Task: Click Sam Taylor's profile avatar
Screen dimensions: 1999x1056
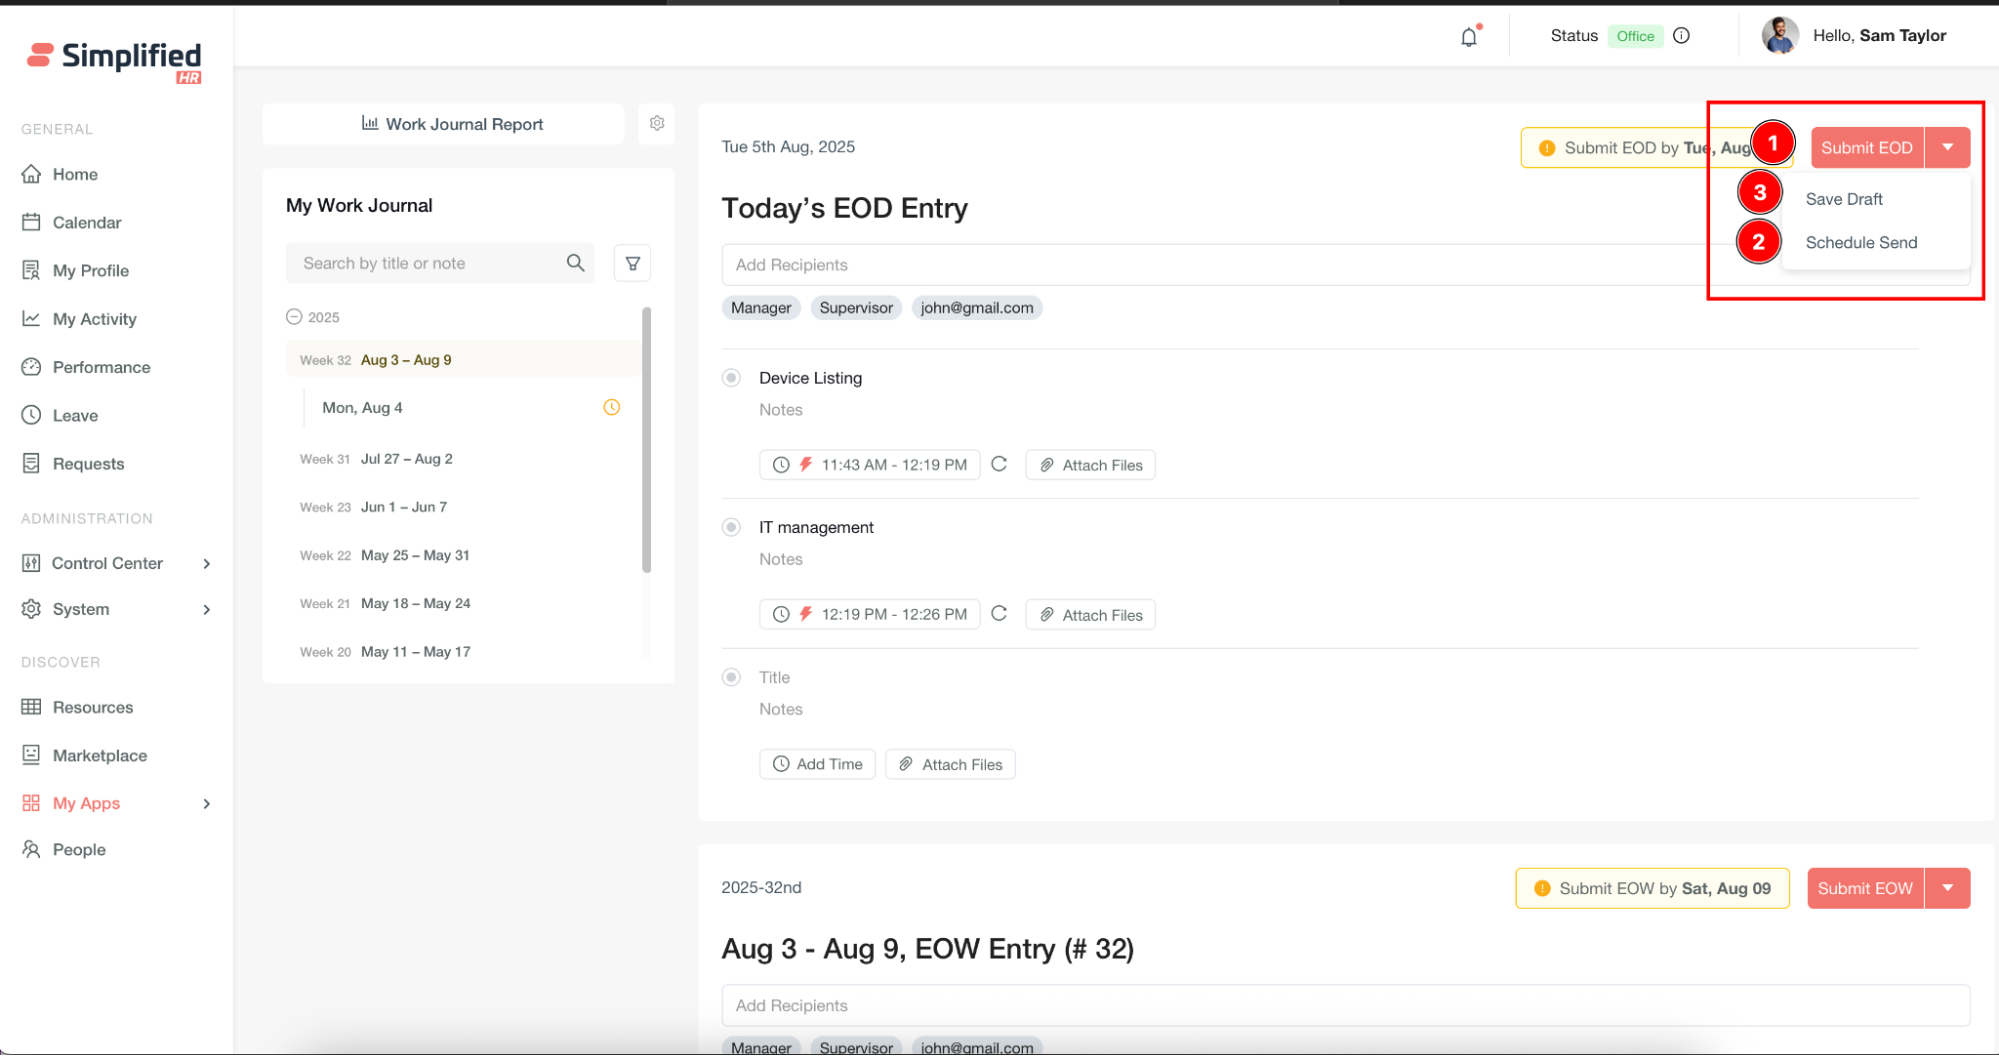Action: (x=1780, y=36)
